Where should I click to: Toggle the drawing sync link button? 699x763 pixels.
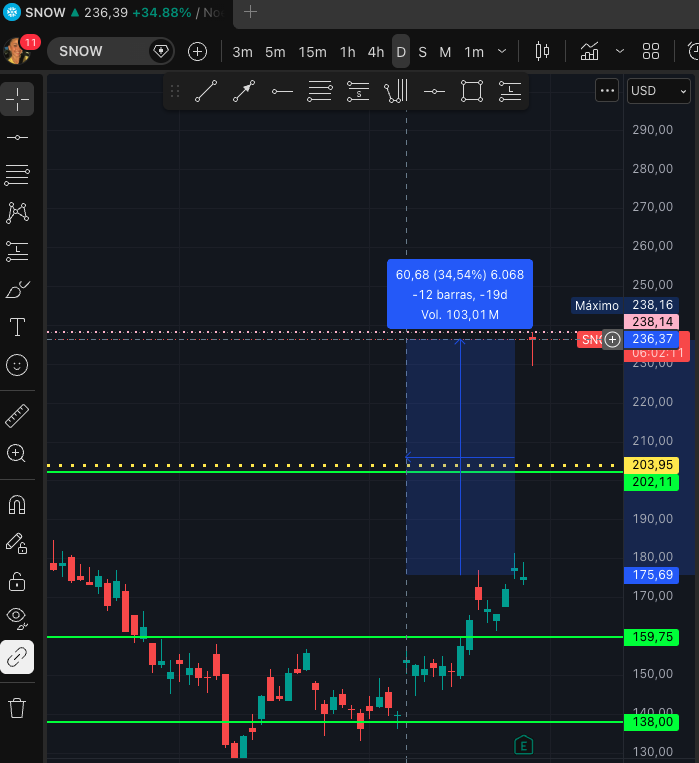[x=17, y=657]
